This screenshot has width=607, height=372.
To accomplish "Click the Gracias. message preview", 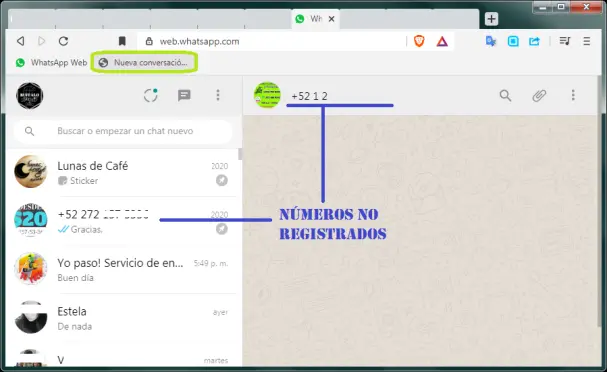I will (x=86, y=230).
